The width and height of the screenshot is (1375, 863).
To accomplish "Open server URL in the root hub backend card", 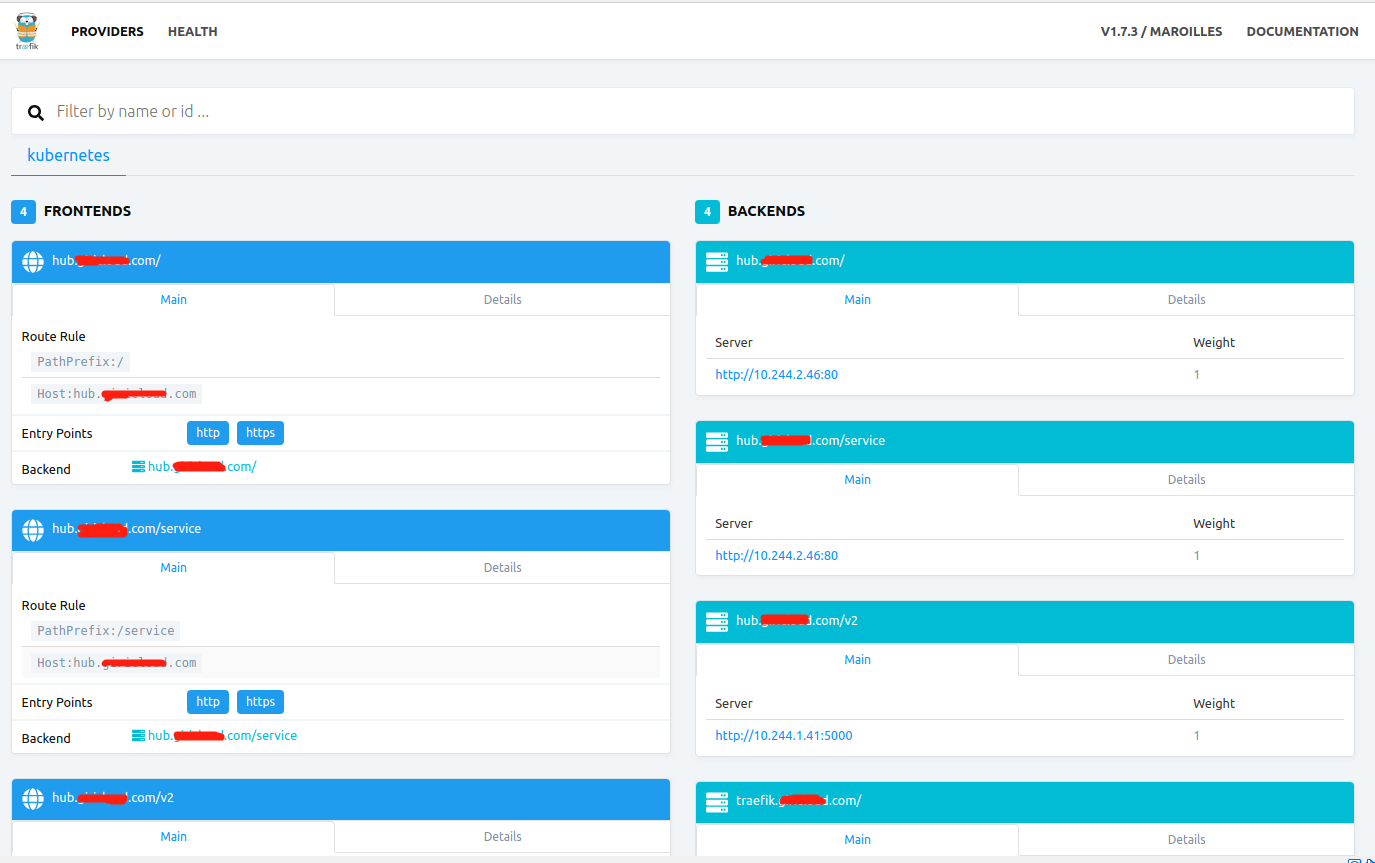I will coord(776,375).
